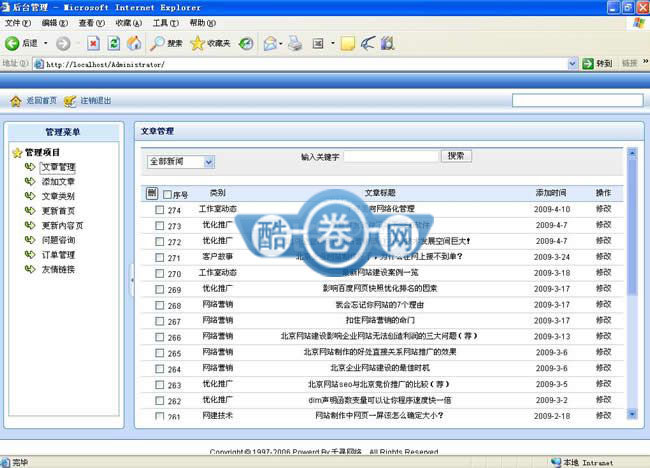Click the house icon beside 返回首页

(16, 101)
